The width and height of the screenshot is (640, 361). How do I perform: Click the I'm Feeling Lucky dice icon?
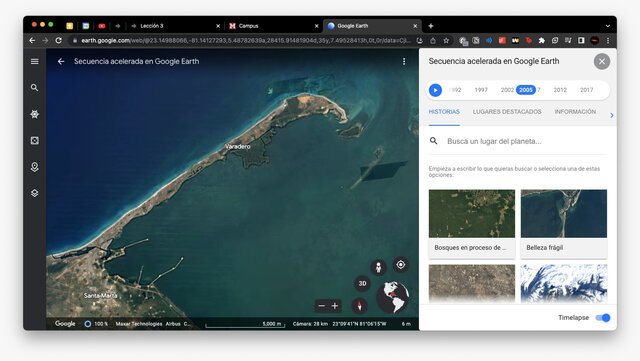[35, 140]
